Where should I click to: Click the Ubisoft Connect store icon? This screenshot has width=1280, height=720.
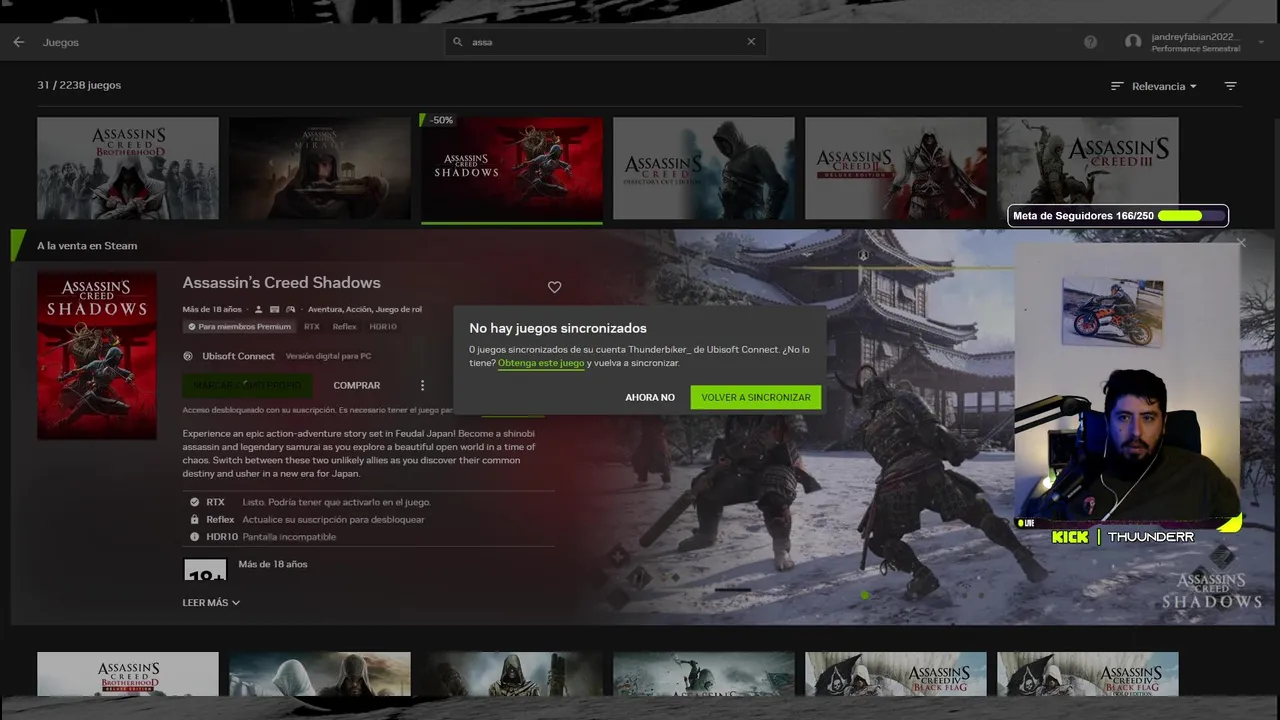[x=188, y=356]
